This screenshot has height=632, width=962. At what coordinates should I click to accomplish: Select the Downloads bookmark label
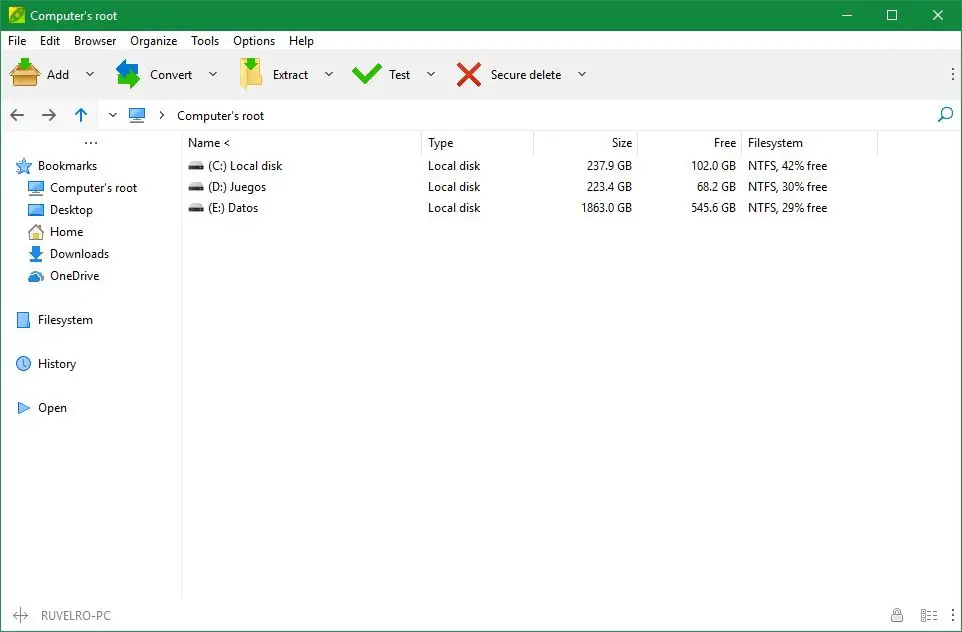(x=80, y=254)
